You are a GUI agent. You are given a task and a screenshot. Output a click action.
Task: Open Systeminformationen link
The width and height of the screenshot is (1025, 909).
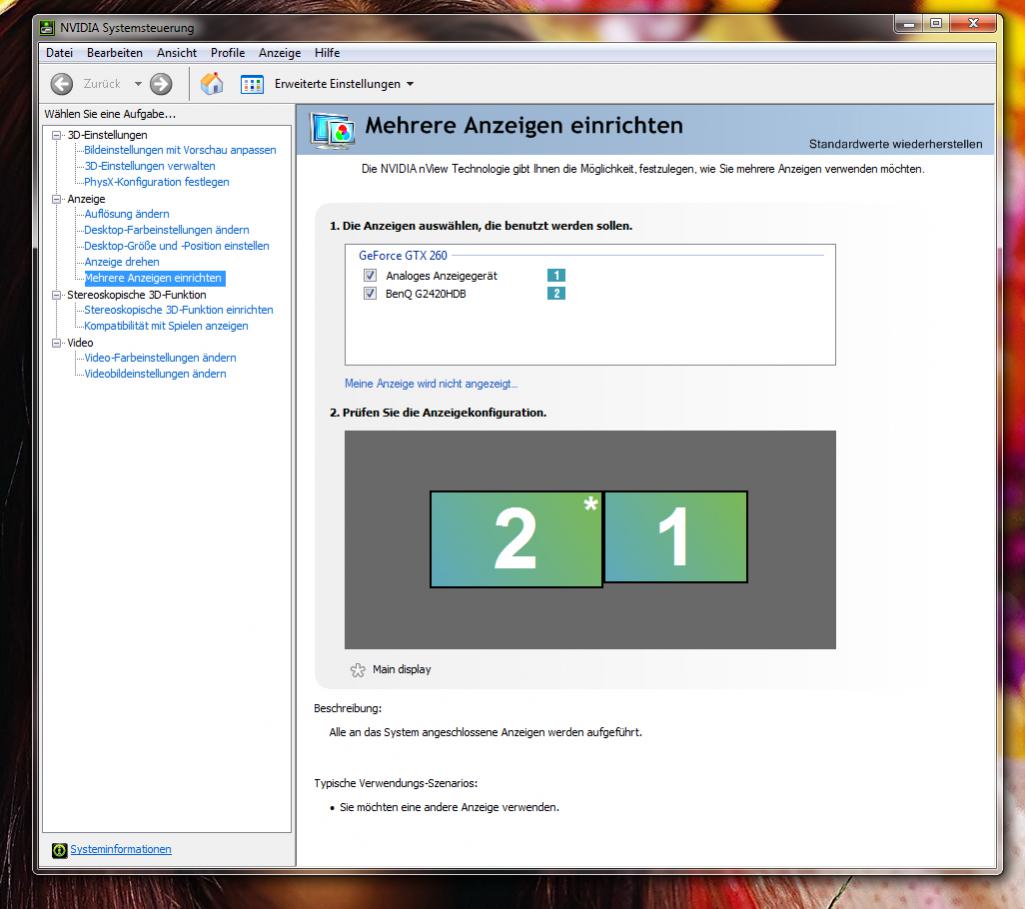121,850
